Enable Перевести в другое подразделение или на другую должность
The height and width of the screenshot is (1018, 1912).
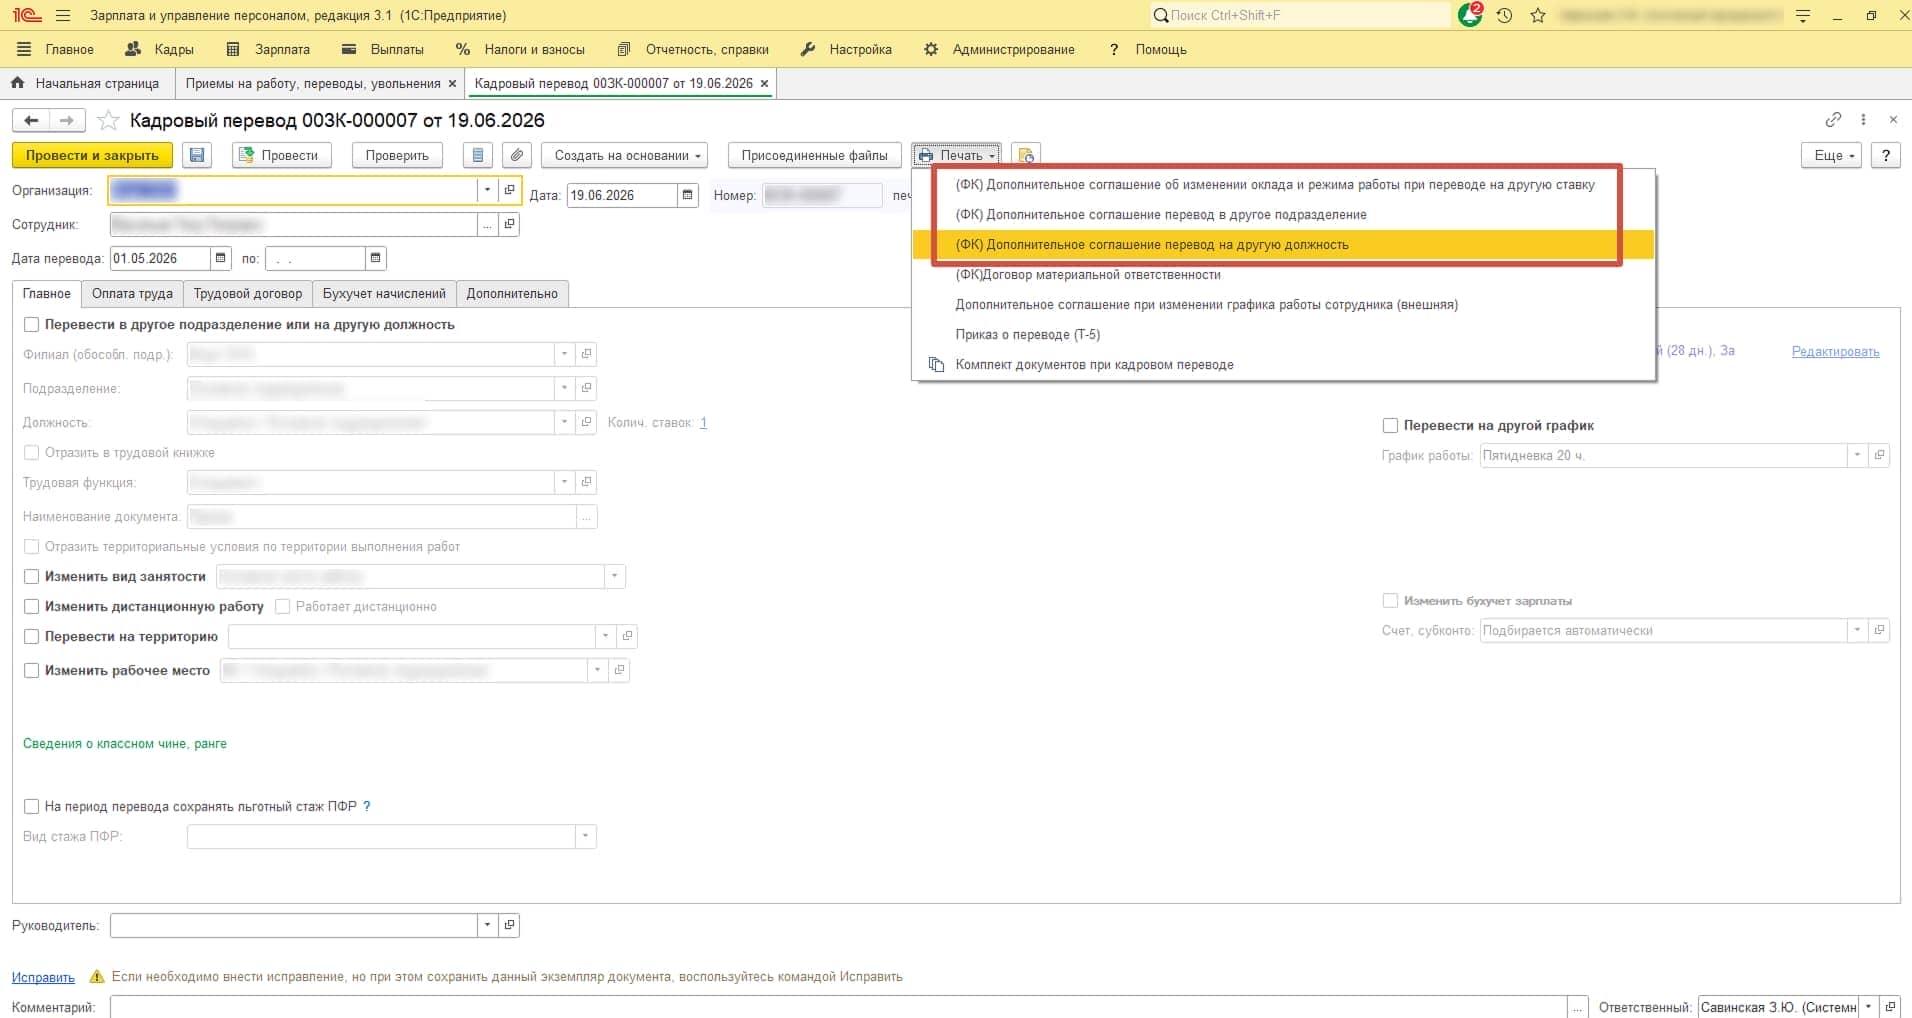32,324
